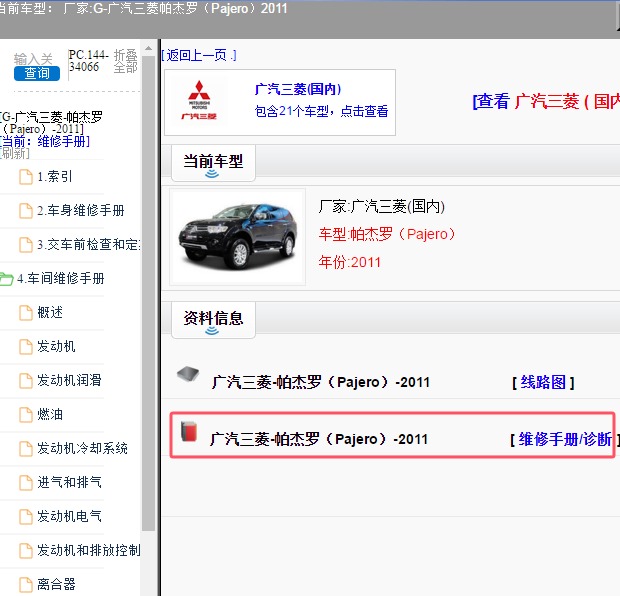Click the sidebar scrollbar up arrow
This screenshot has height=596, width=620.
[x=149, y=48]
